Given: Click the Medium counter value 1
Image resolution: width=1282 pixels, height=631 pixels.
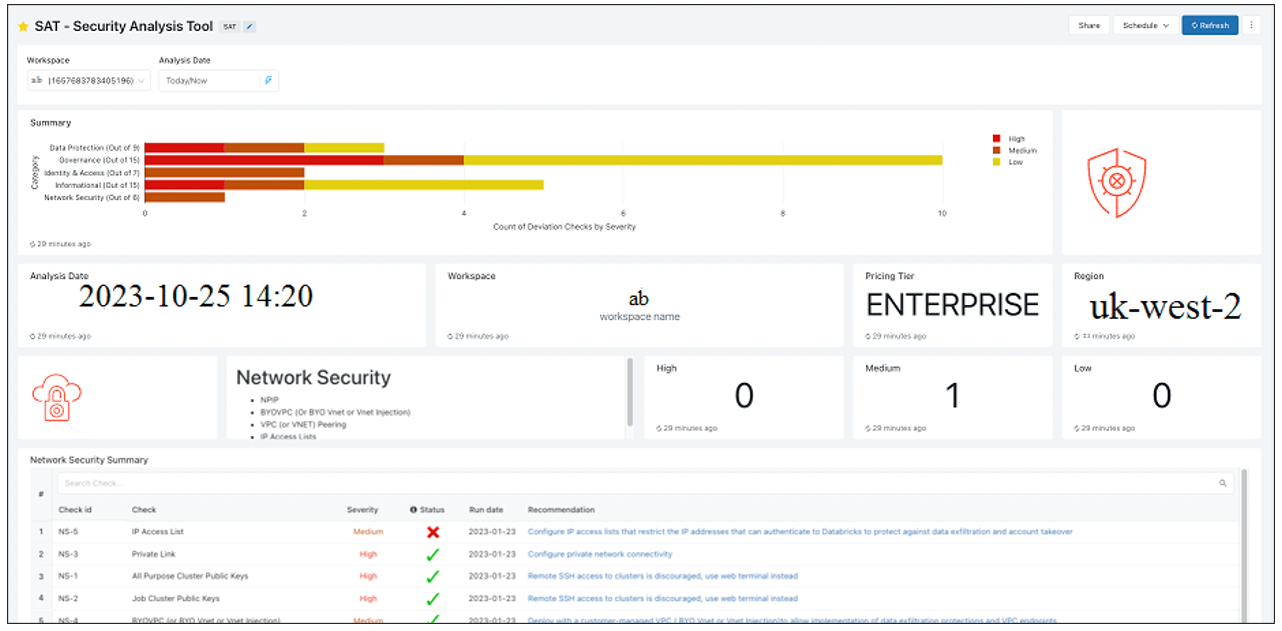Looking at the screenshot, I should click(x=952, y=396).
